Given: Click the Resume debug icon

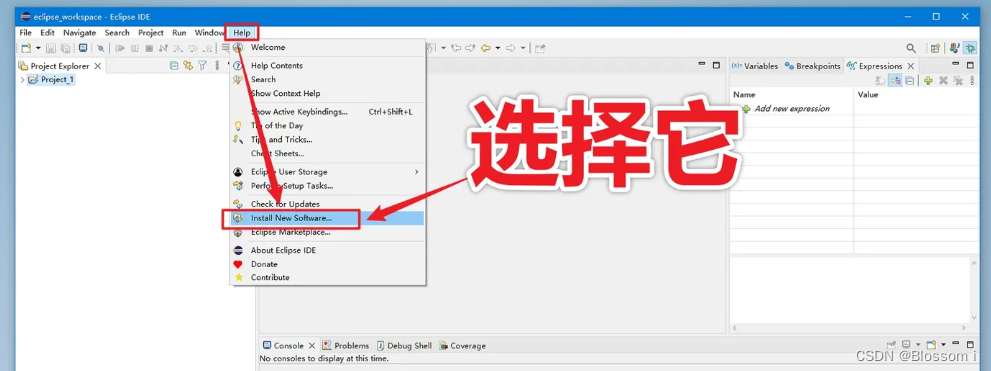Looking at the screenshot, I should point(119,48).
